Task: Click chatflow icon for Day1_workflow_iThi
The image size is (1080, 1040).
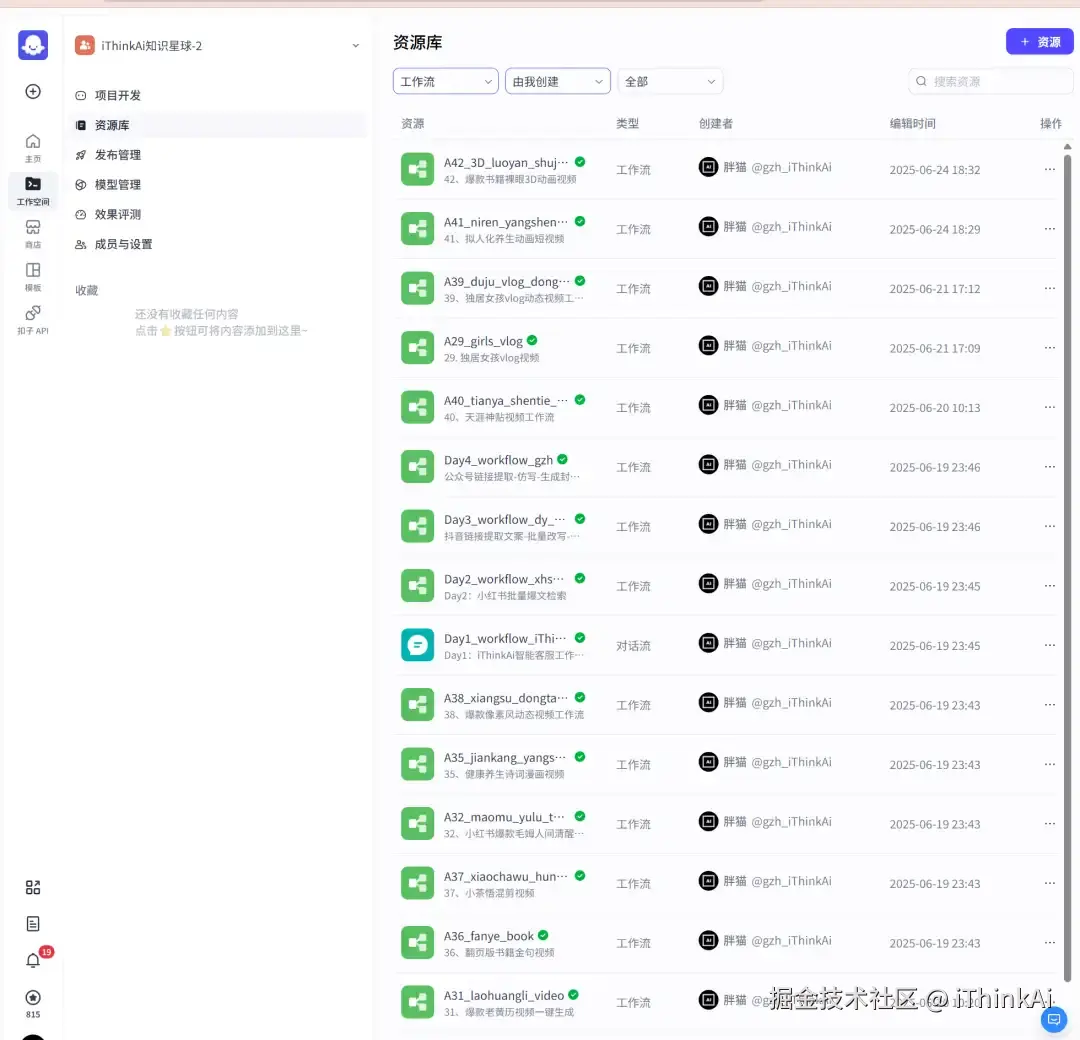Action: click(417, 645)
